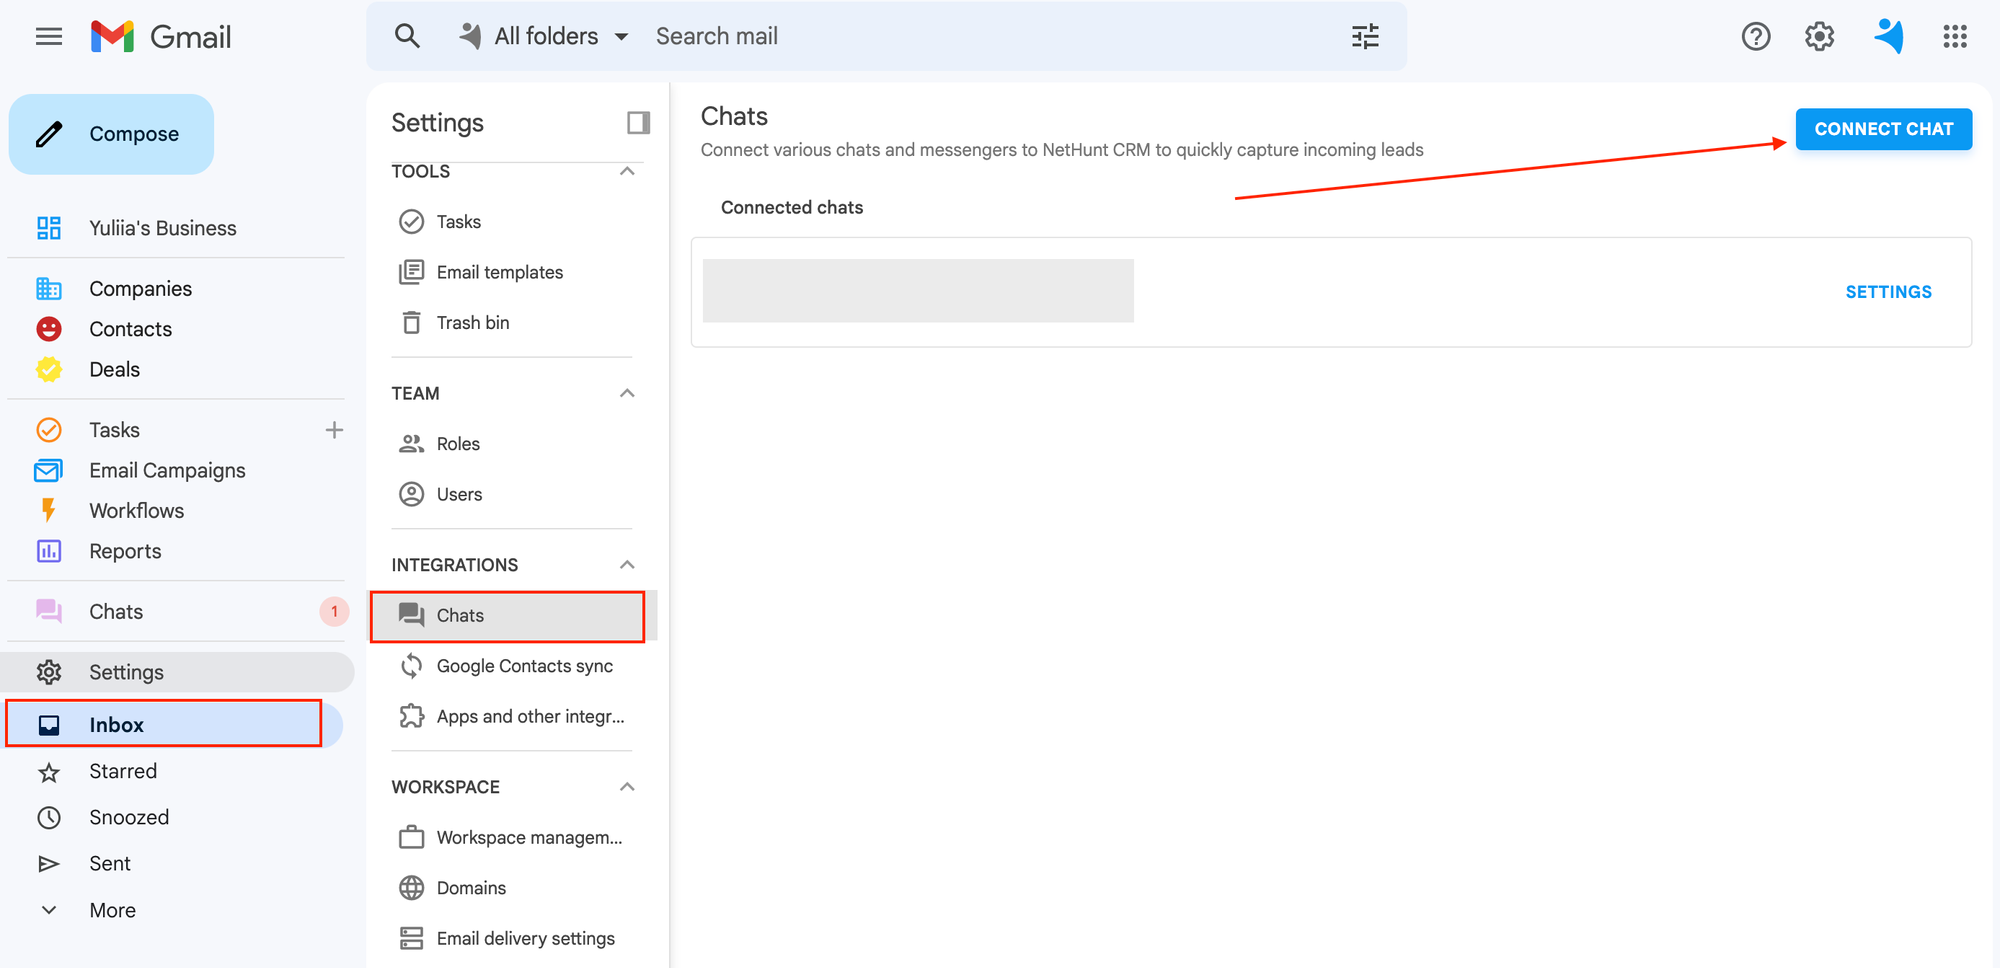Click the Starred star icon
This screenshot has height=968, width=2000.
tap(49, 772)
